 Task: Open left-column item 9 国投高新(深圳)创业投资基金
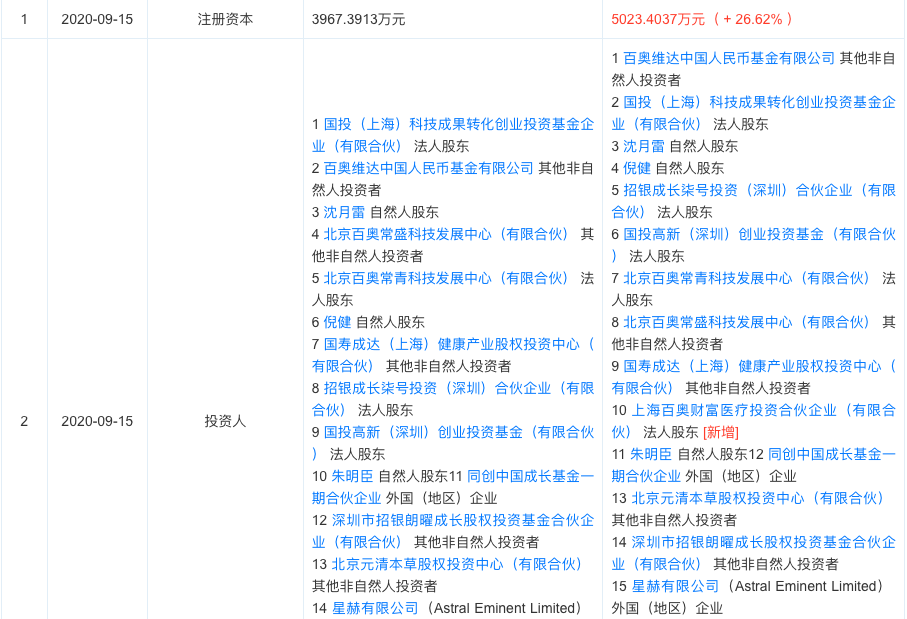coord(458,432)
